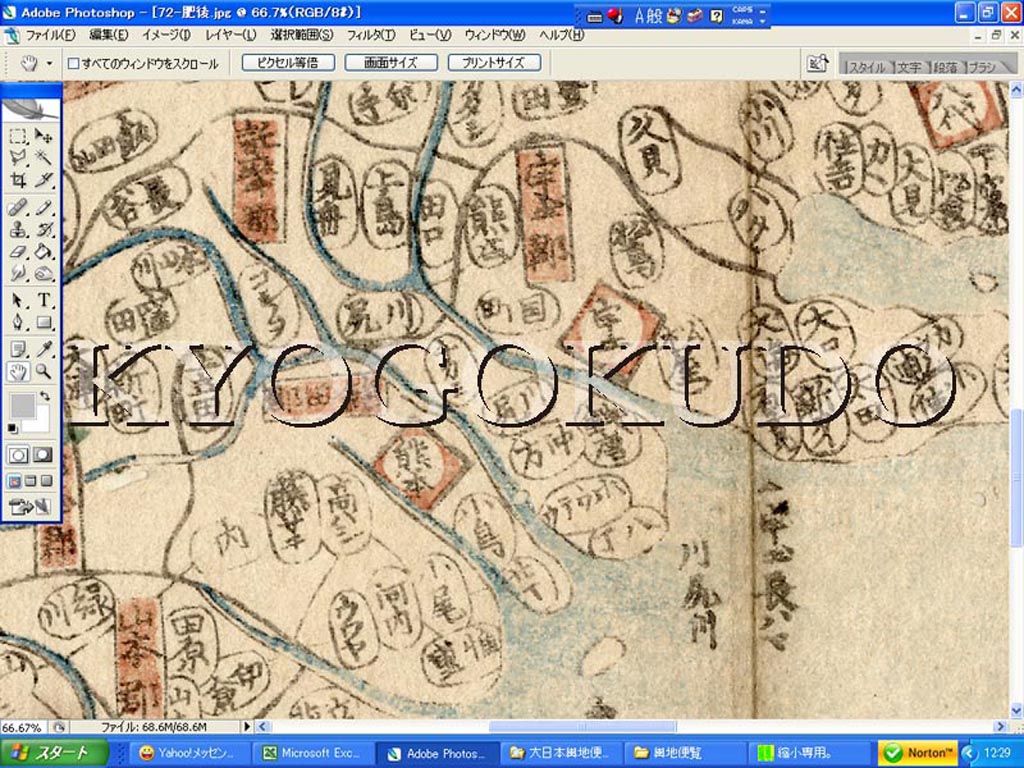
Task: Select the Pen tool
Action: 18,322
